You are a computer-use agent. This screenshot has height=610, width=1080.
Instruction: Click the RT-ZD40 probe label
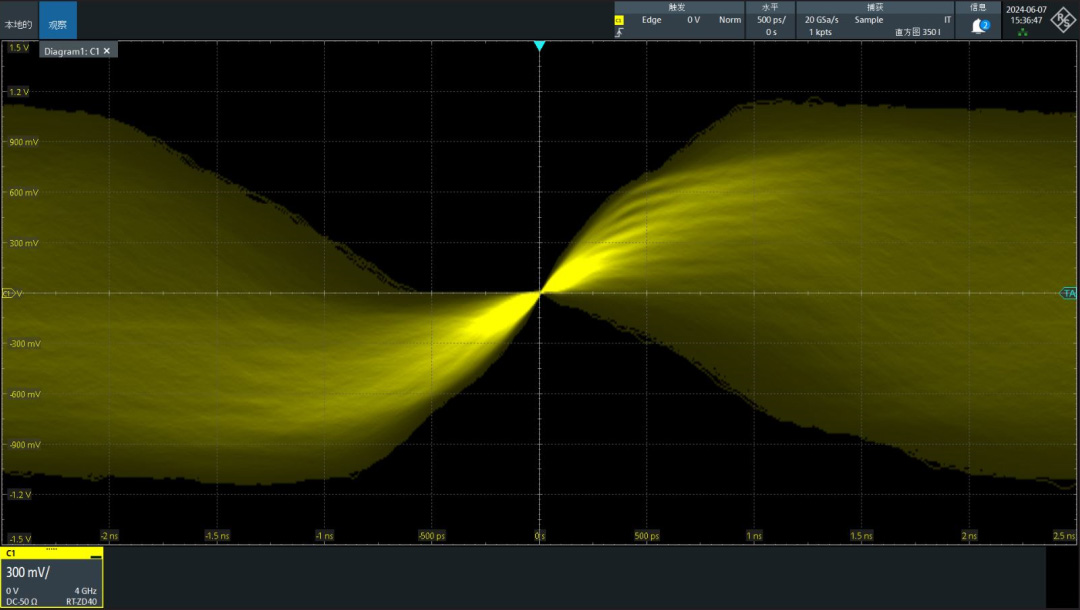coord(81,602)
